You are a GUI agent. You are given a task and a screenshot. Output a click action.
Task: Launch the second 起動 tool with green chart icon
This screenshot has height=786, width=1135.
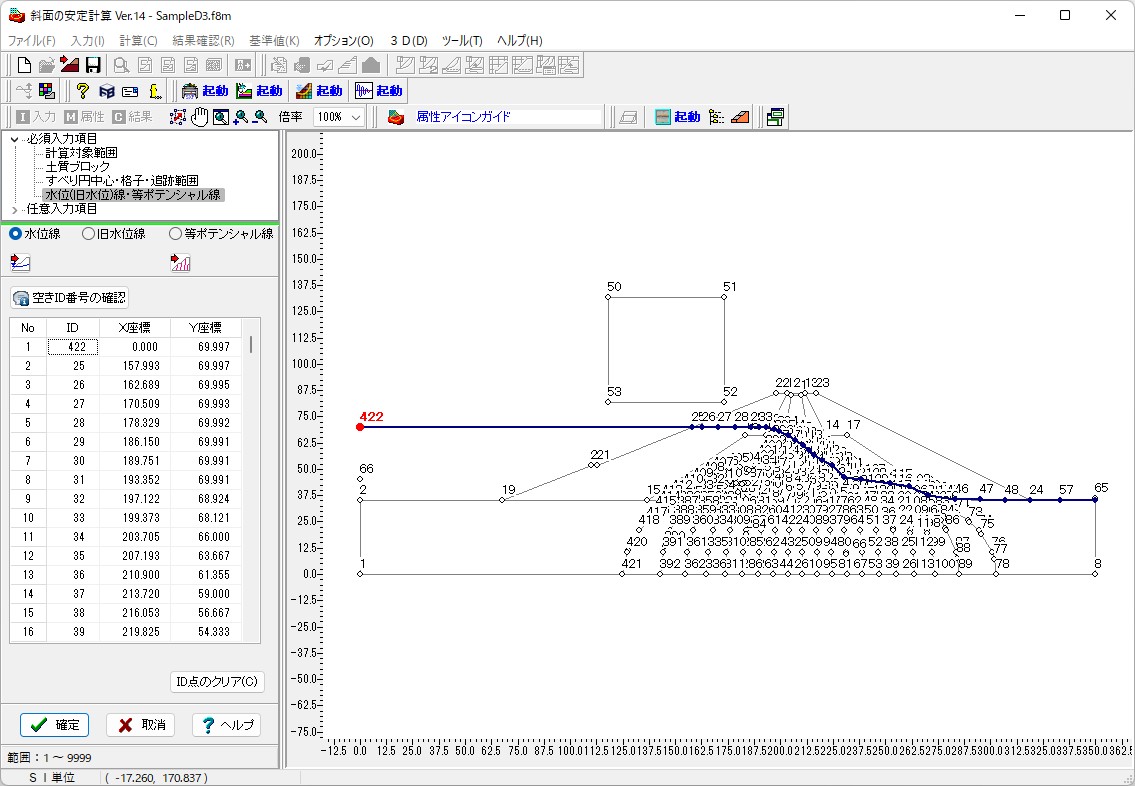(x=259, y=90)
